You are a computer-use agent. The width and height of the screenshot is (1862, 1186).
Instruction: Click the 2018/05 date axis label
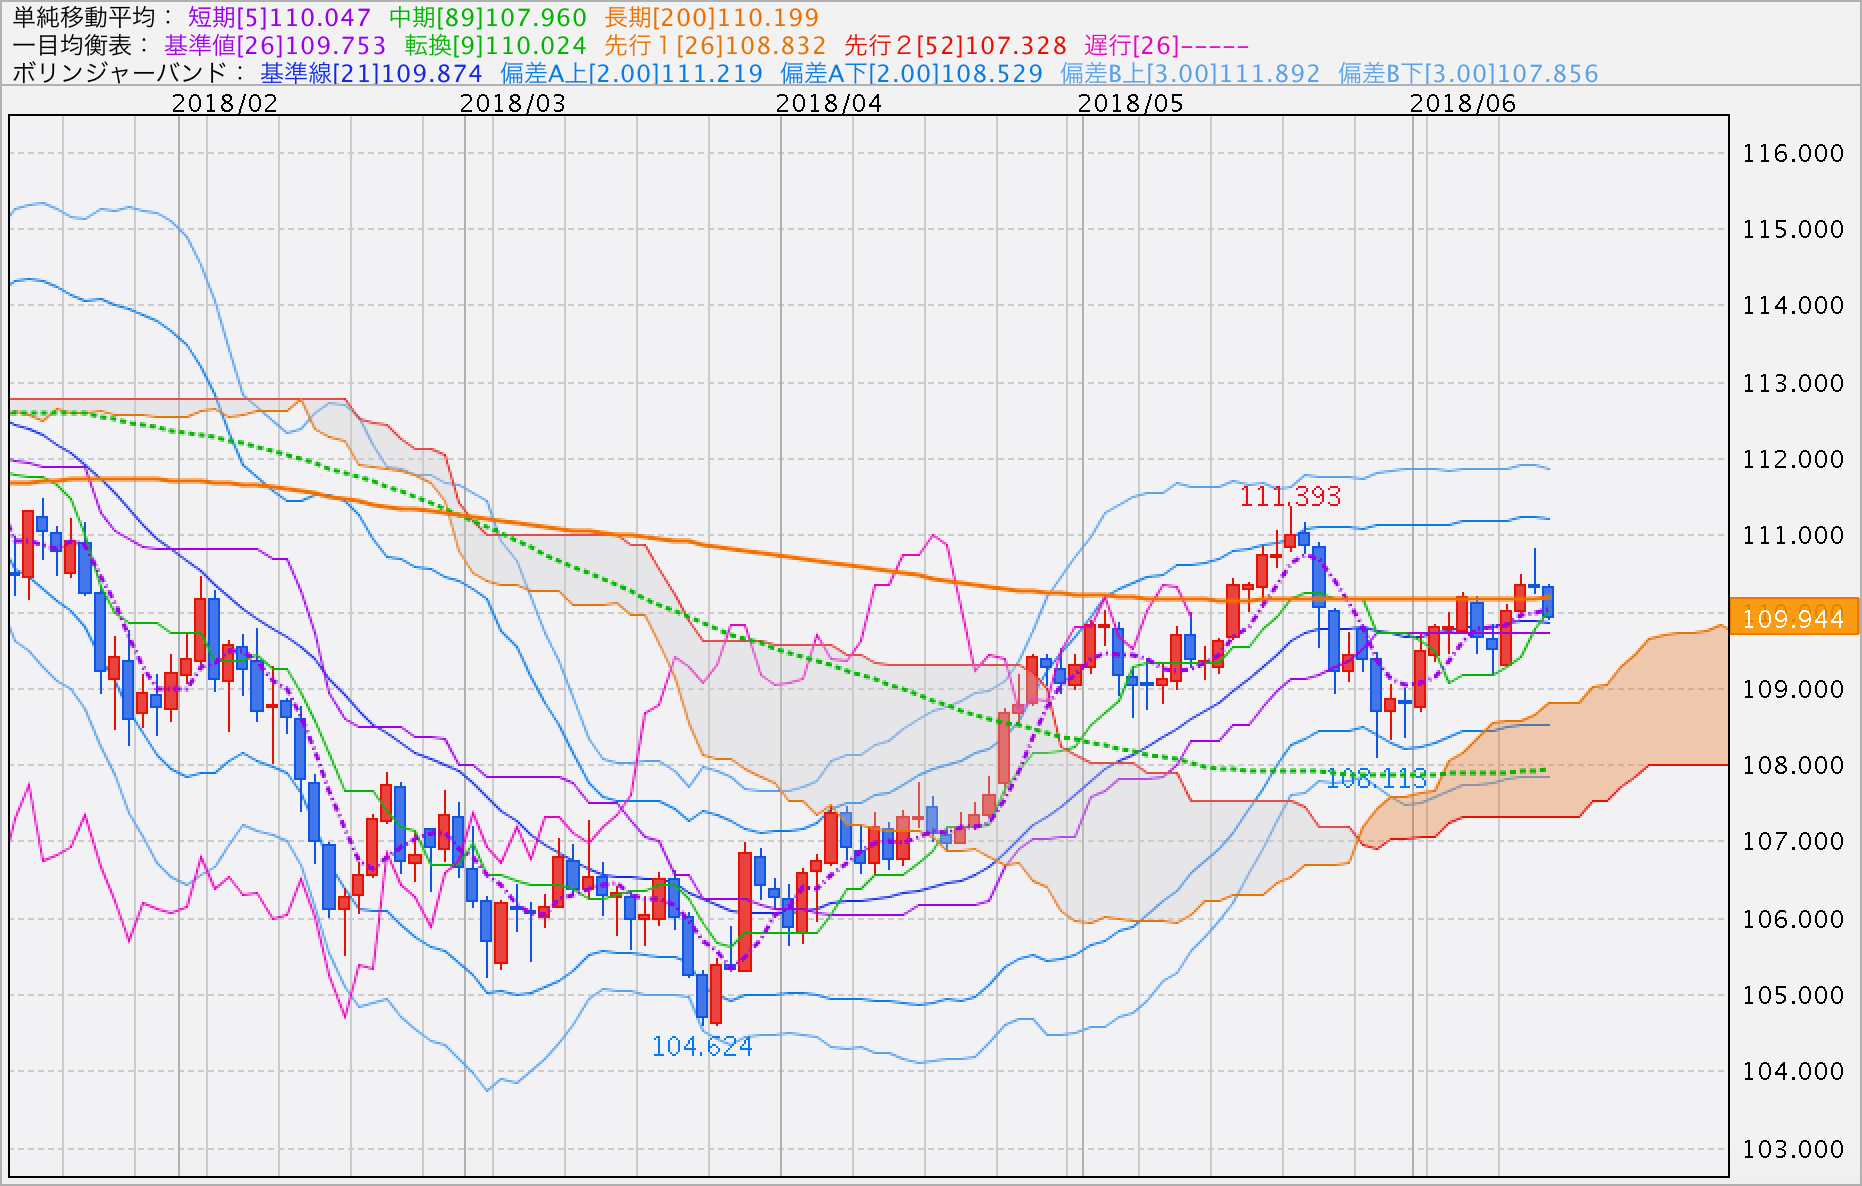coord(1131,103)
